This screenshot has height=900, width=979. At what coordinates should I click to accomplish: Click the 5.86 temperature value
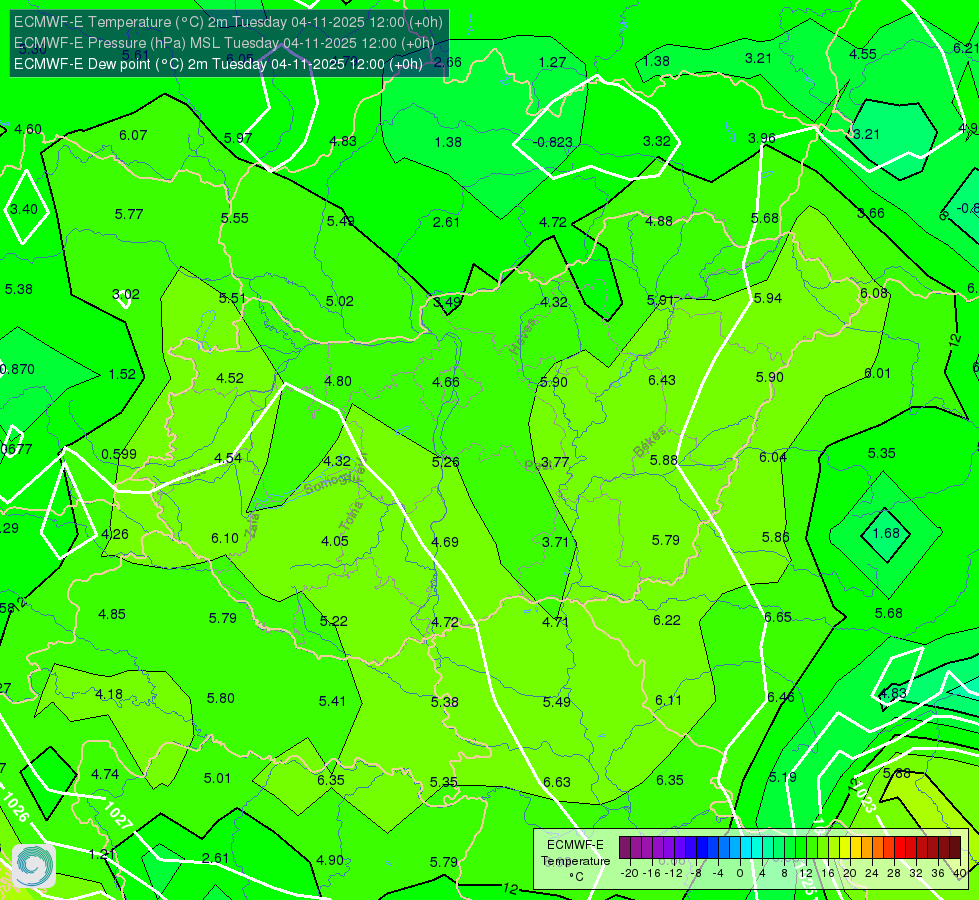(x=775, y=537)
